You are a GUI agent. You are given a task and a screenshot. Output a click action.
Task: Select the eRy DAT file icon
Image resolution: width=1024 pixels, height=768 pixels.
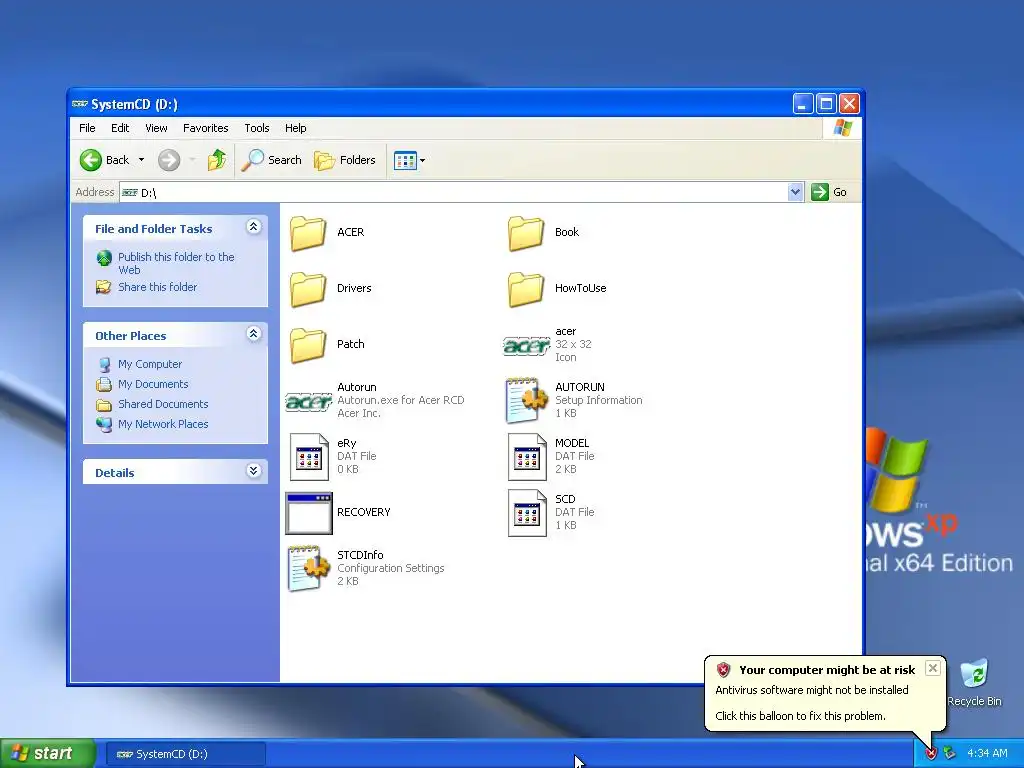point(308,457)
